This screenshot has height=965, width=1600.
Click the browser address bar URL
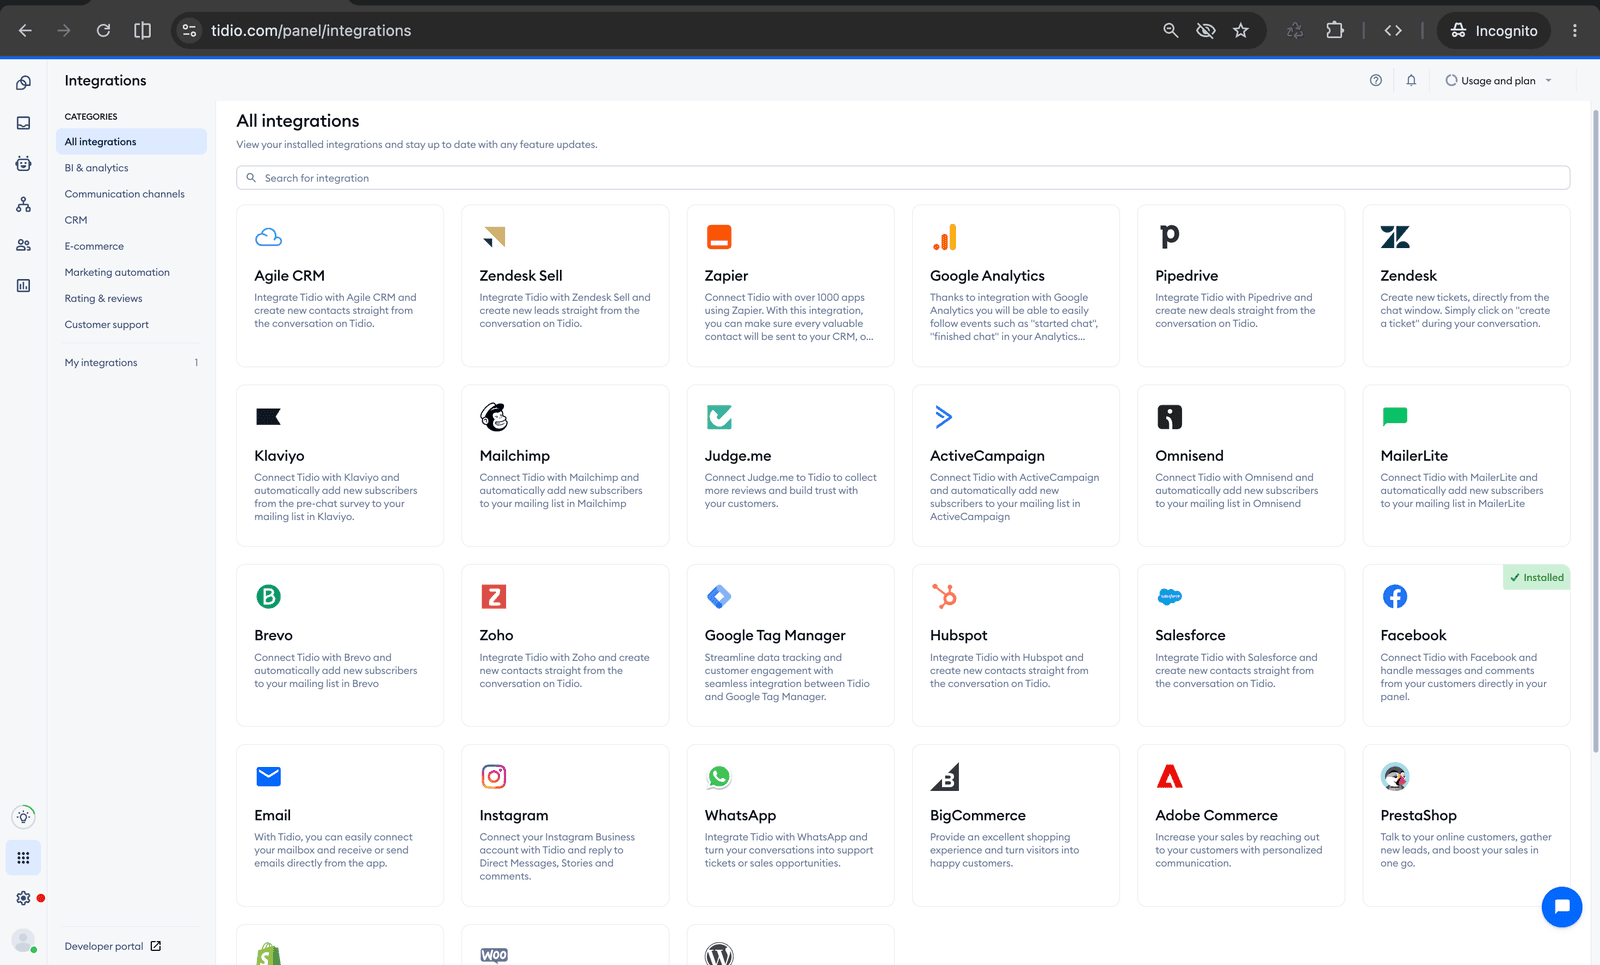[311, 31]
